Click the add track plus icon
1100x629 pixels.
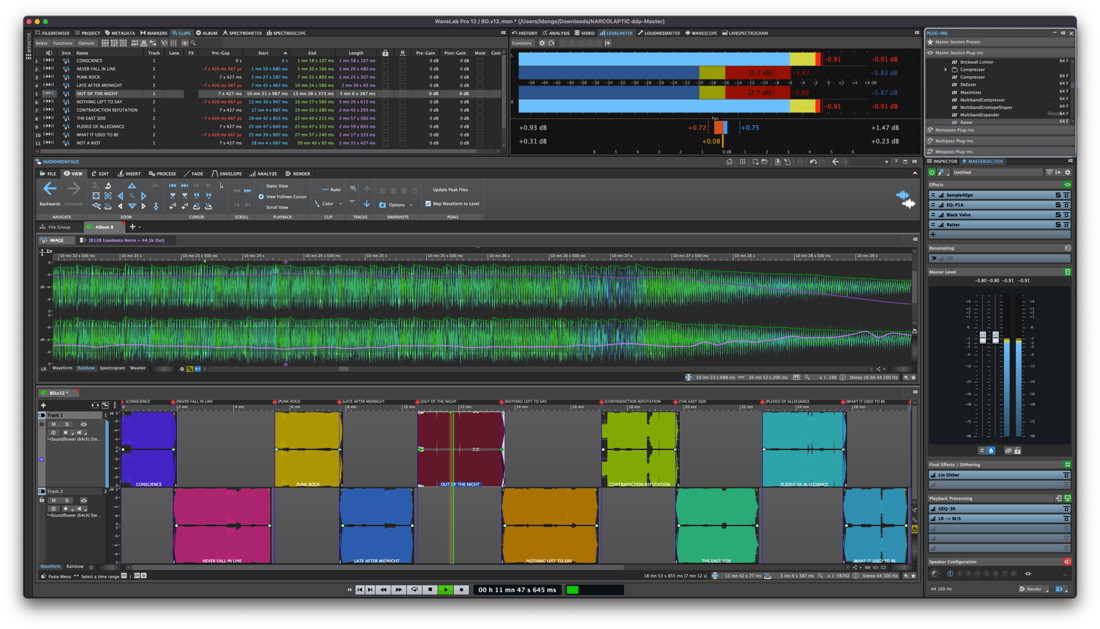click(x=44, y=405)
